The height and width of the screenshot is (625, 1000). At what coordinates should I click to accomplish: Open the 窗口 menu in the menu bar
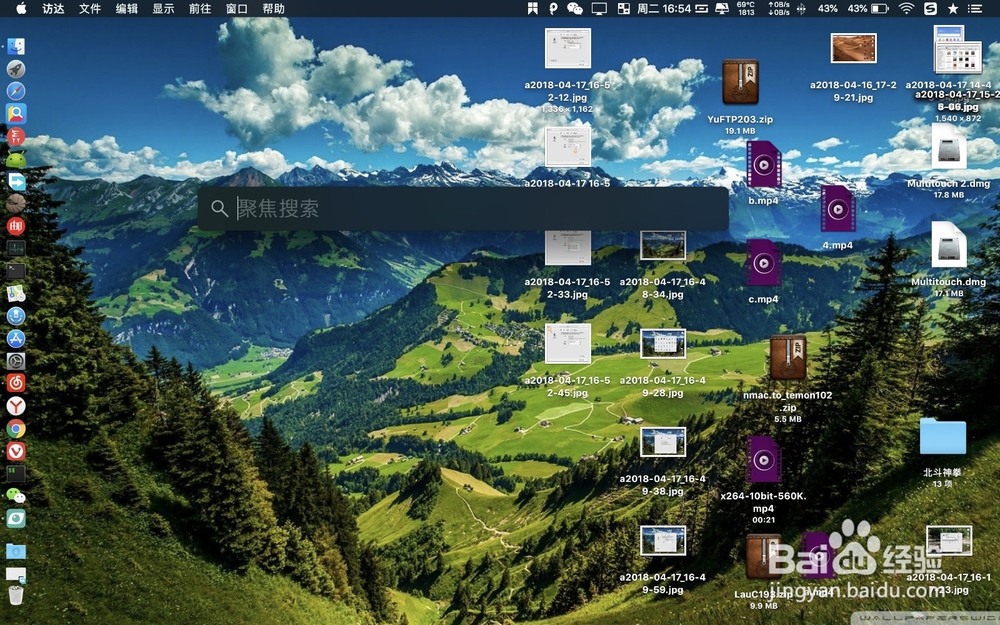coord(236,10)
